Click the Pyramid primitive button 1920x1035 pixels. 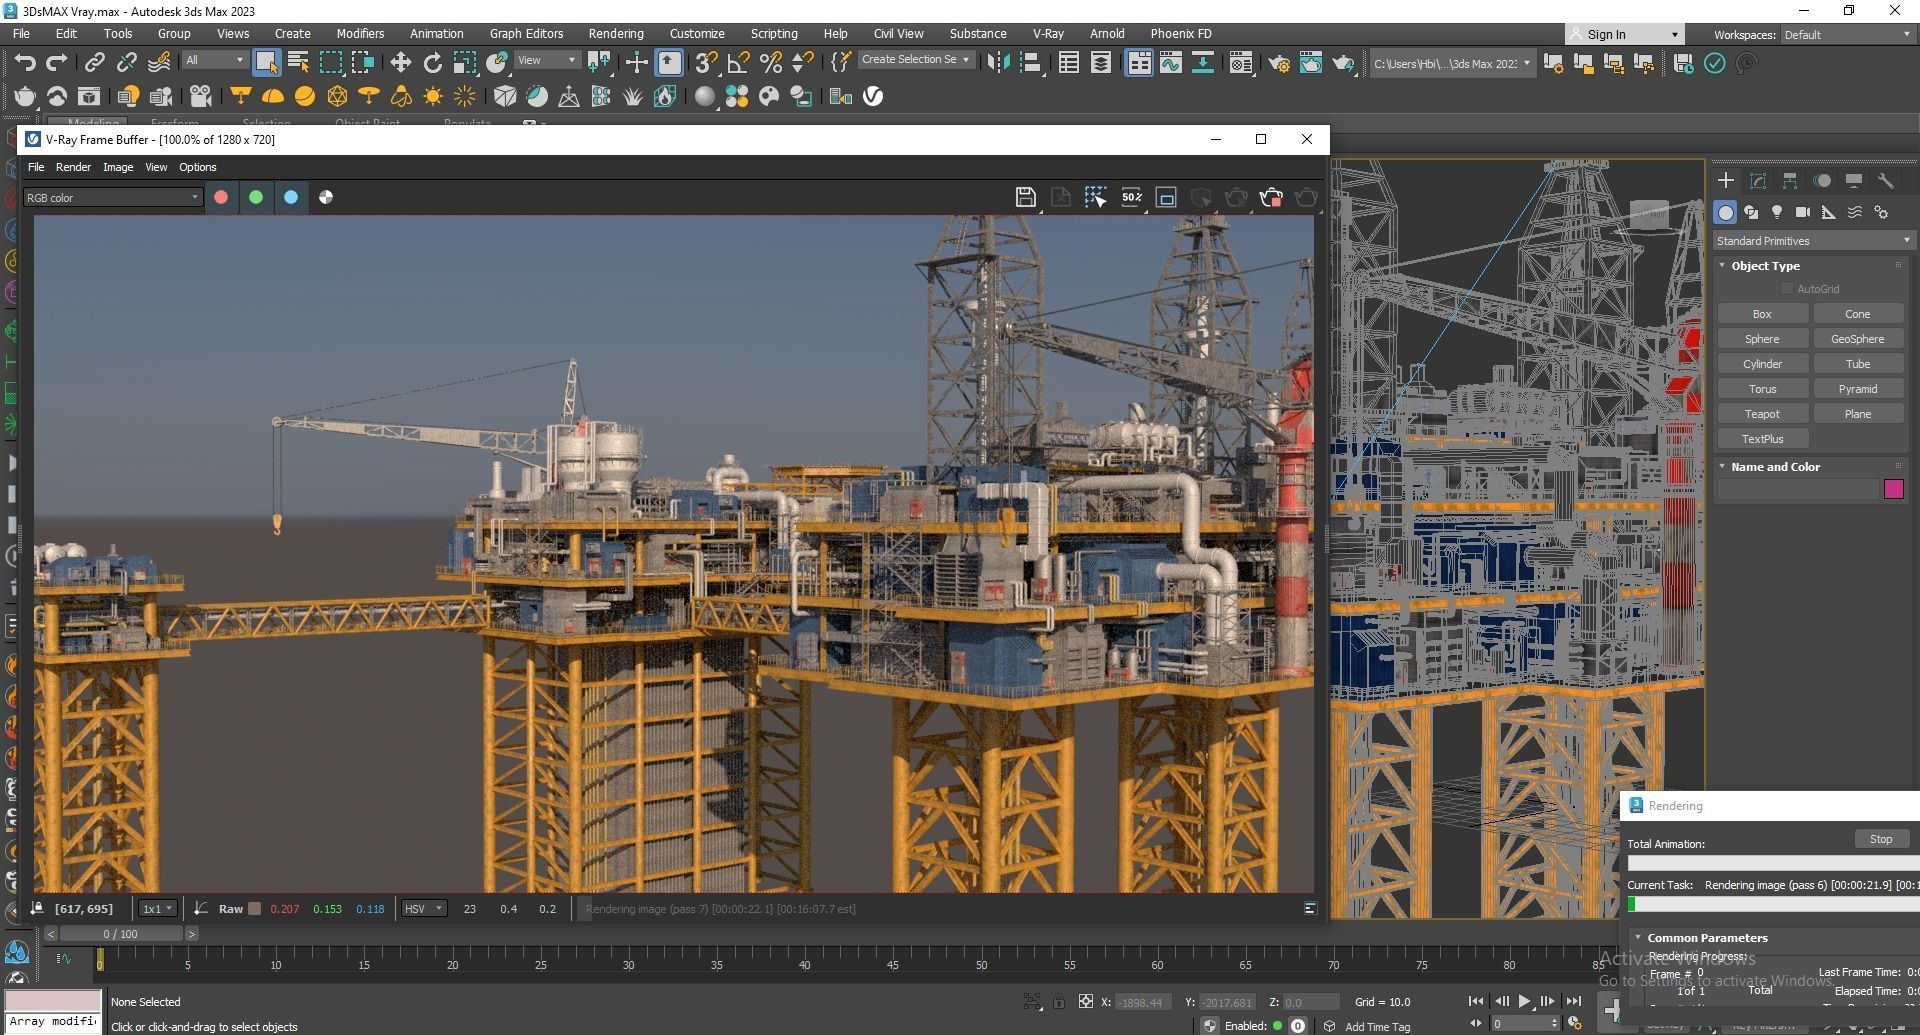click(x=1858, y=389)
